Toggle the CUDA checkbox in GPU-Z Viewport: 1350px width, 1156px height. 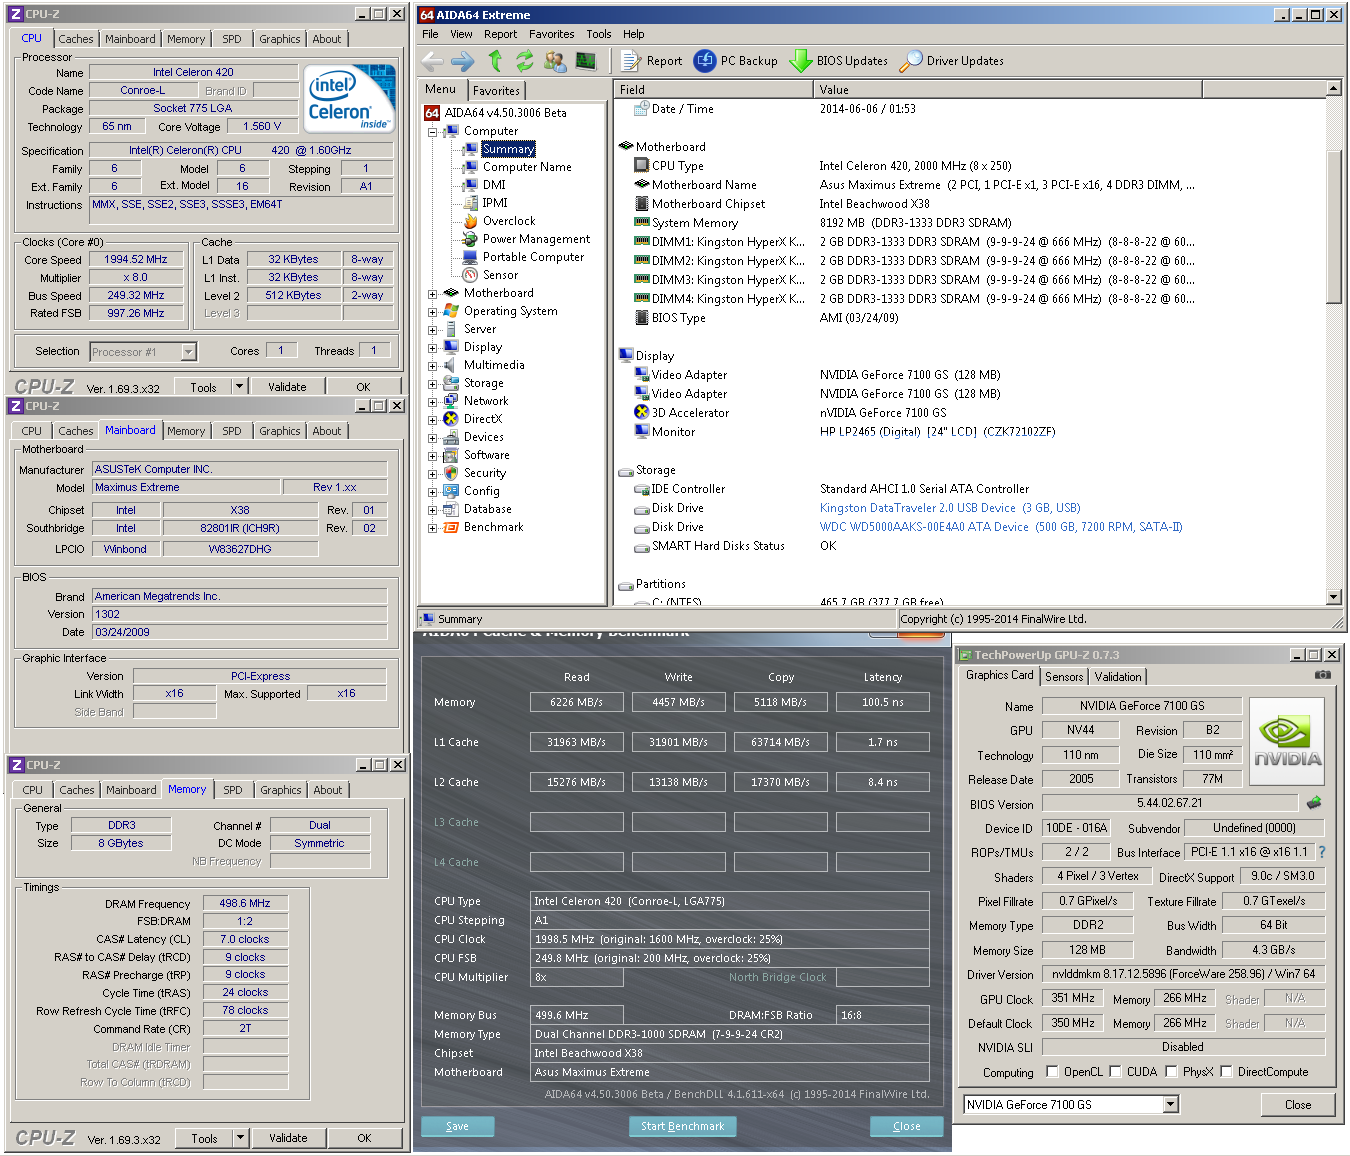[x=1115, y=1071]
